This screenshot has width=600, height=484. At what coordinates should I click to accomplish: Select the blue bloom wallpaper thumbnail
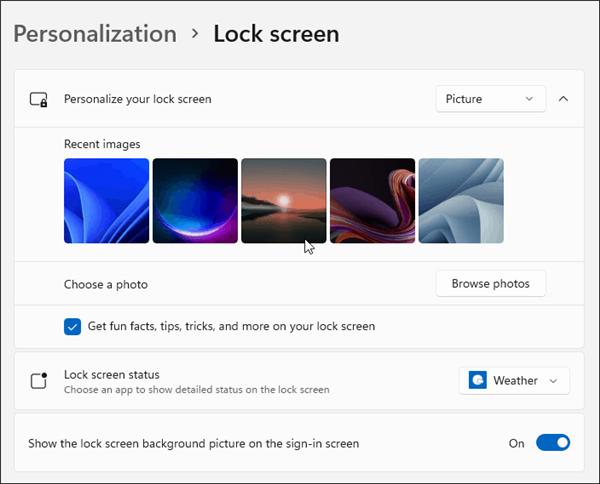[106, 201]
